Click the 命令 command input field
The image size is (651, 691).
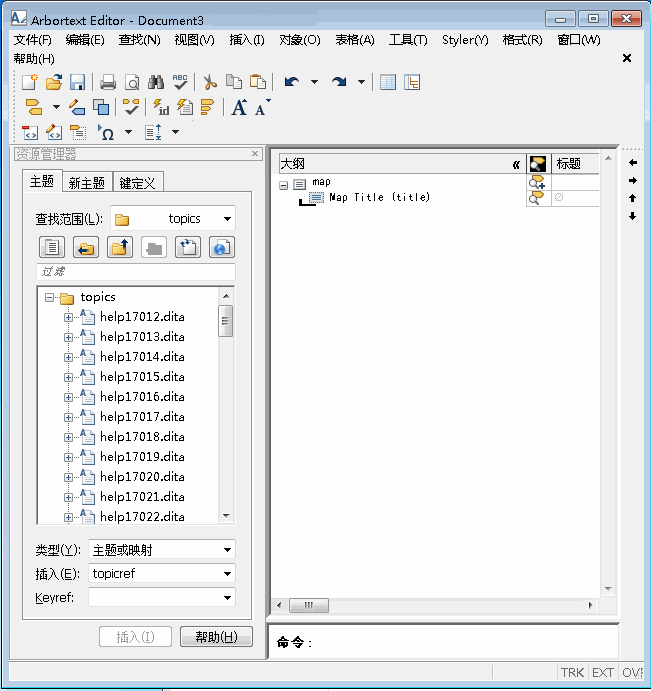point(443,642)
